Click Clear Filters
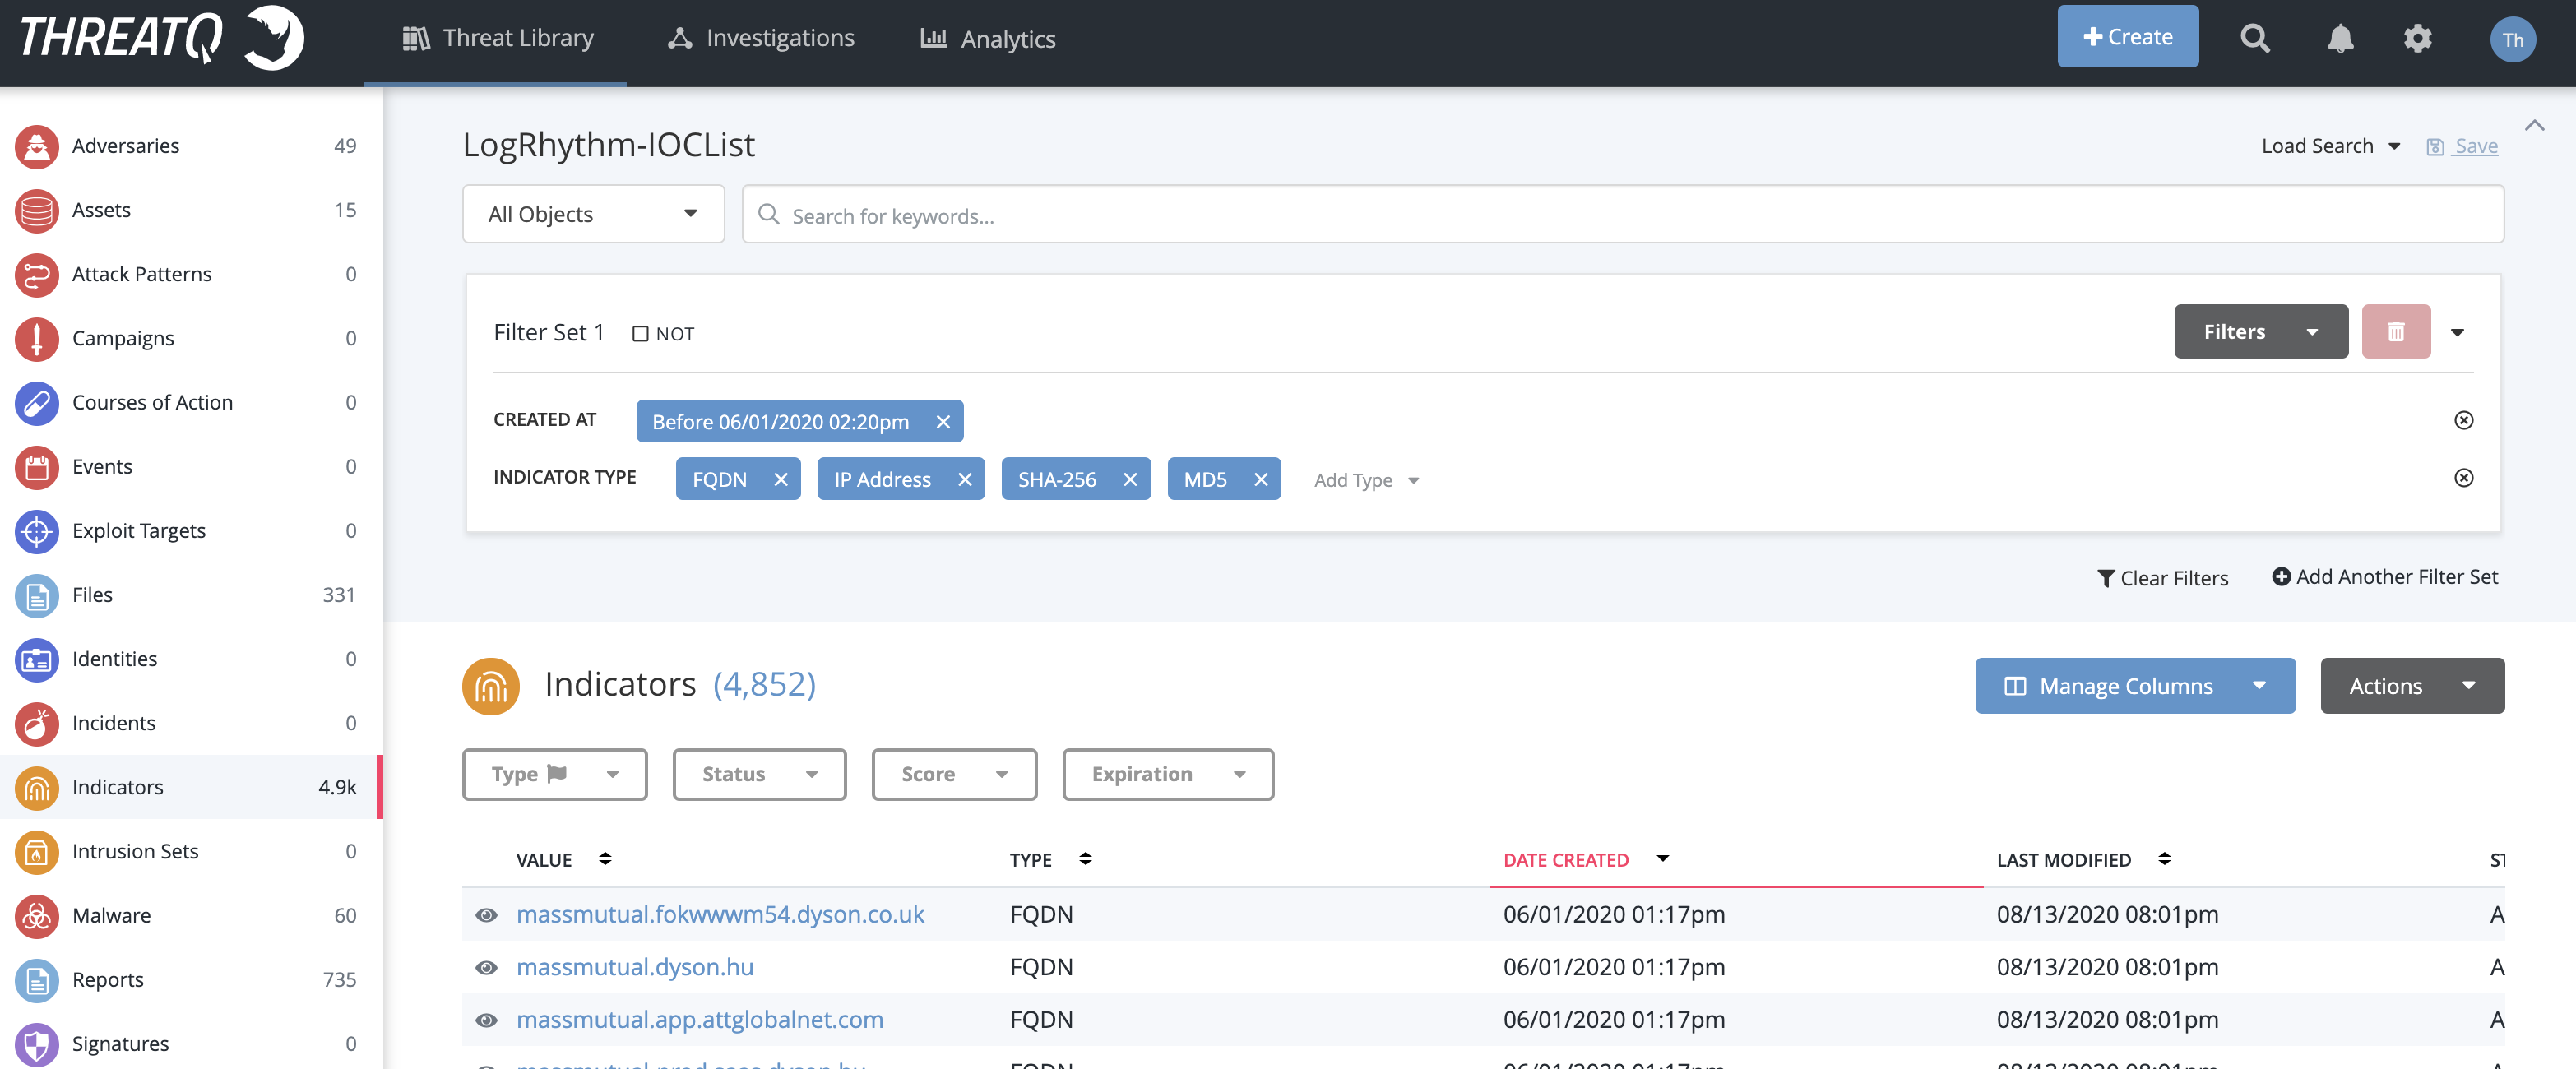2576x1069 pixels. point(2162,578)
